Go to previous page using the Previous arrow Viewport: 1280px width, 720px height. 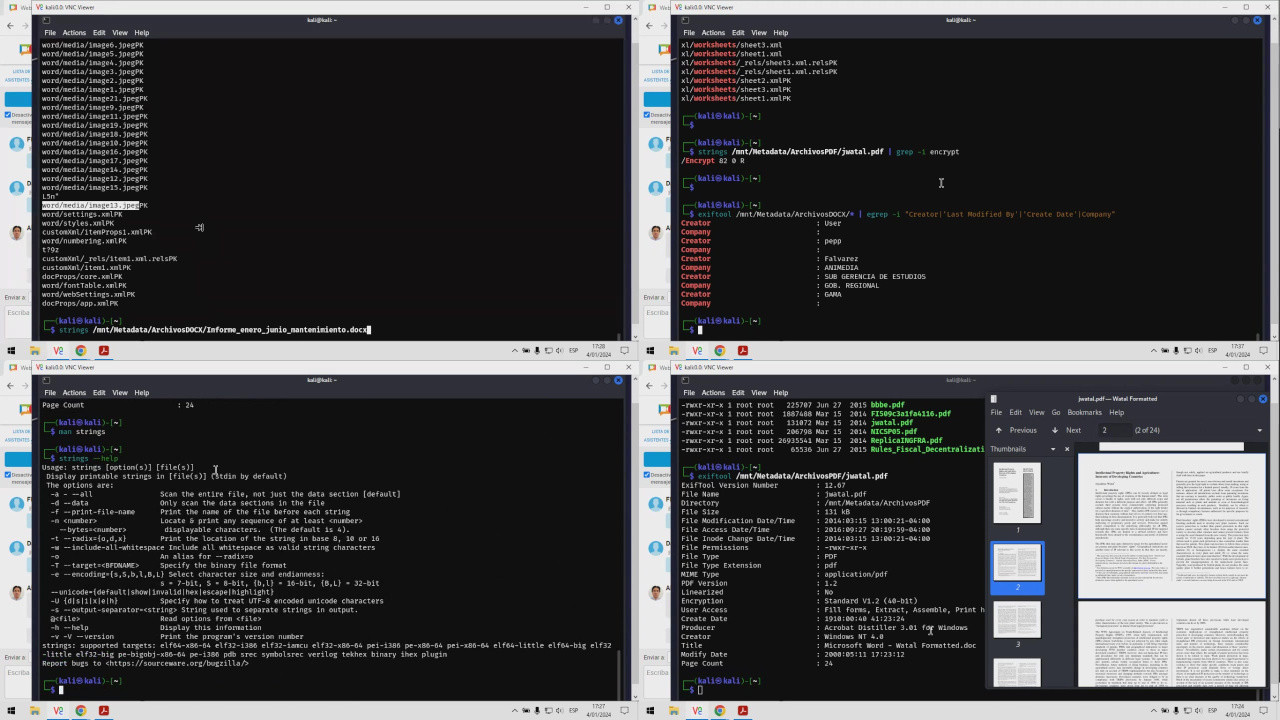point(1016,430)
